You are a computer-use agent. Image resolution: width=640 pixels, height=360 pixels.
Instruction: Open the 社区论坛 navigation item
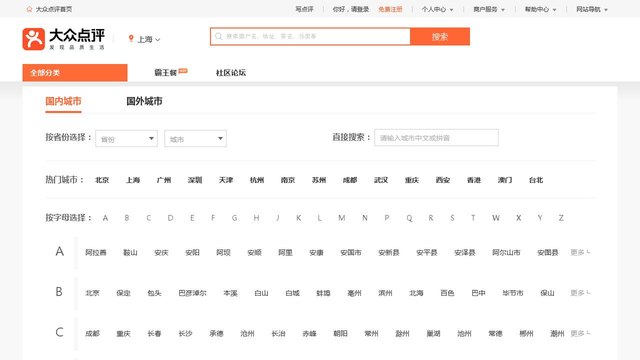point(231,73)
